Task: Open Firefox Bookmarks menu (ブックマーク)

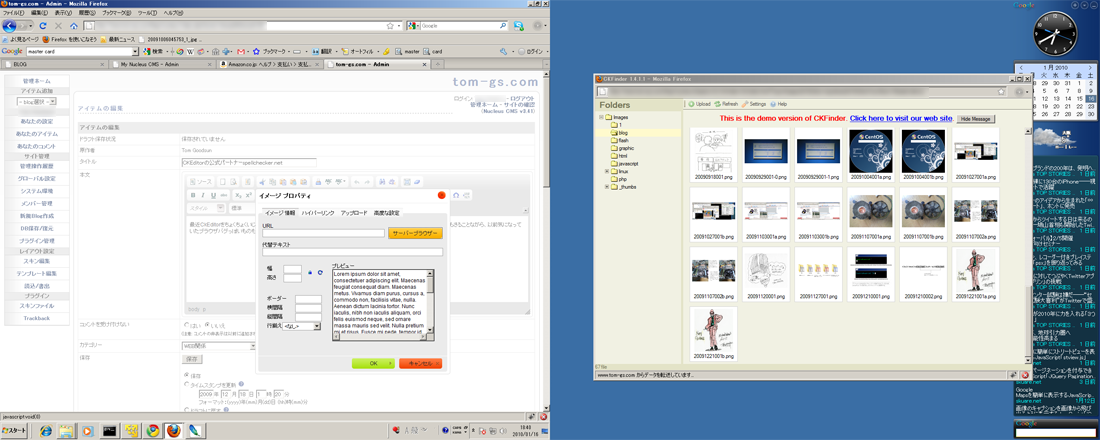Action: pyautogui.click(x=116, y=13)
